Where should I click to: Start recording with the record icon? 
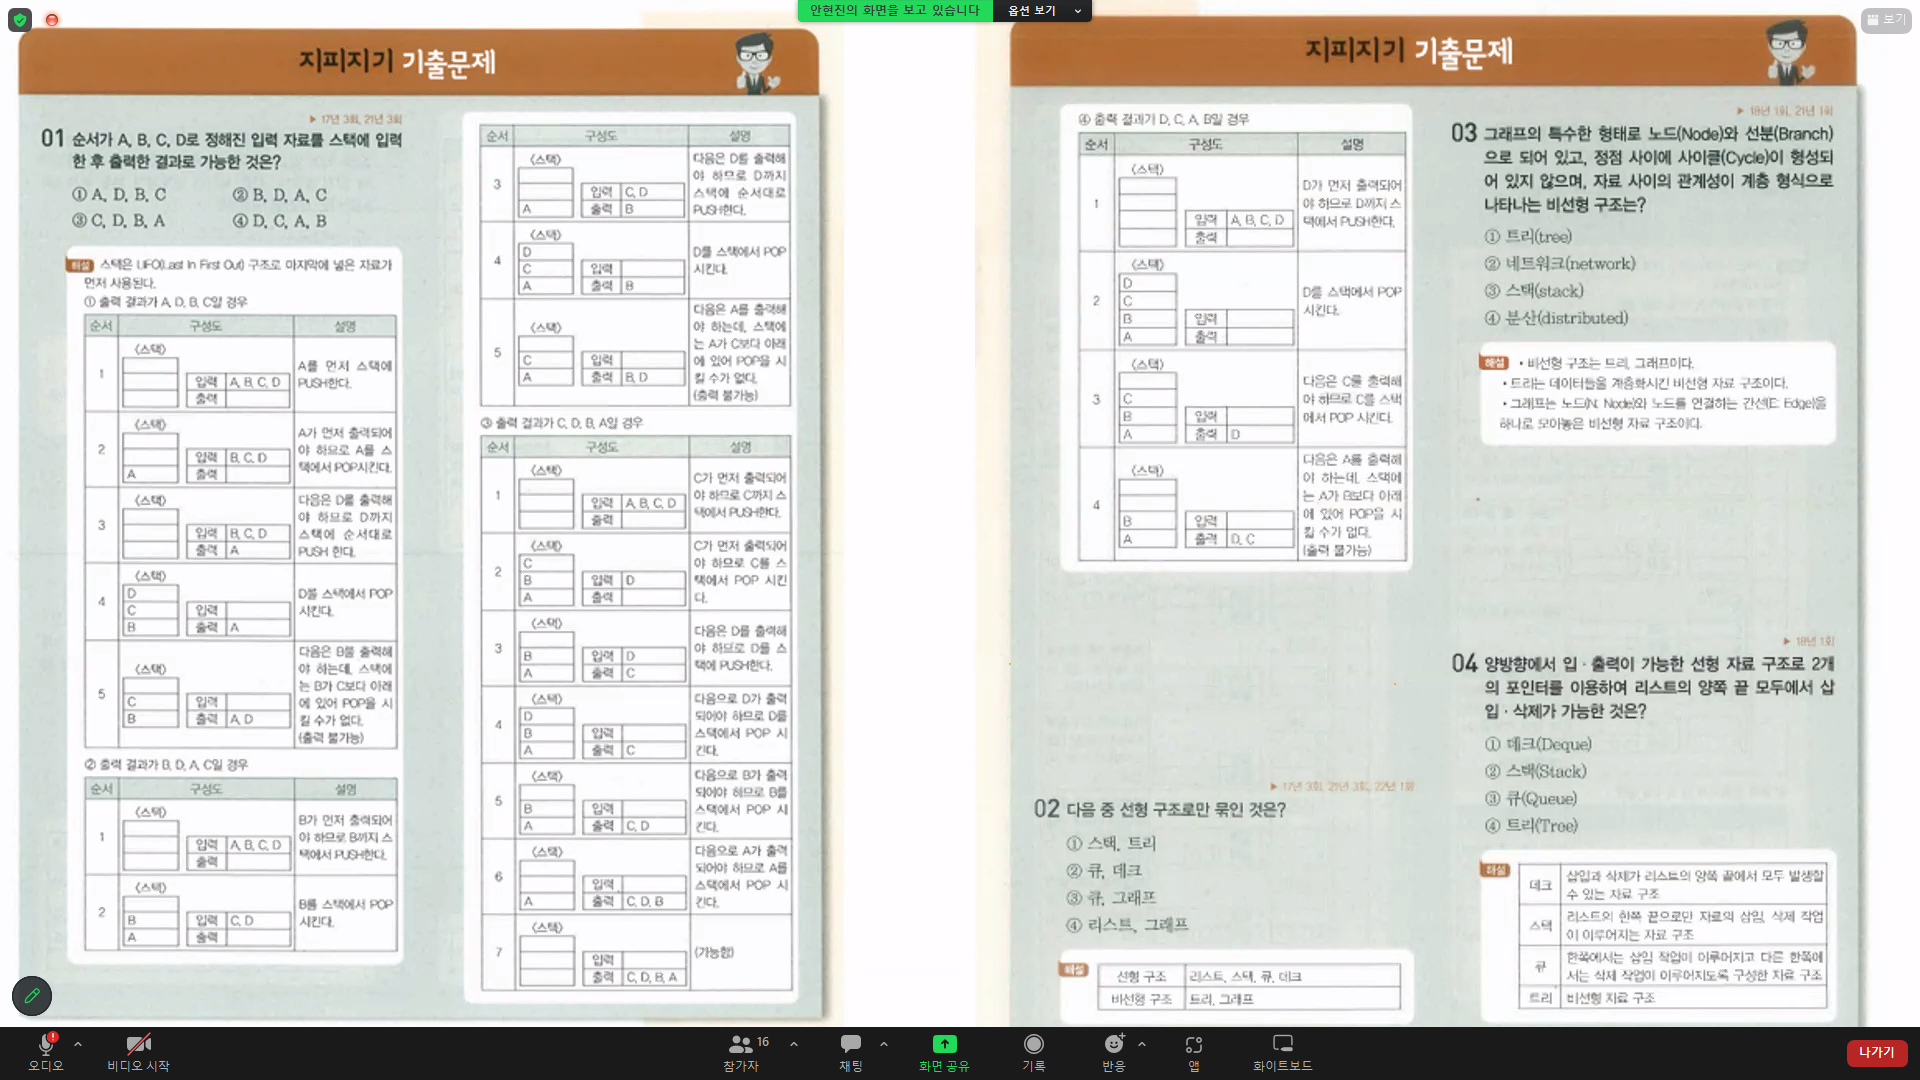pyautogui.click(x=1033, y=1044)
